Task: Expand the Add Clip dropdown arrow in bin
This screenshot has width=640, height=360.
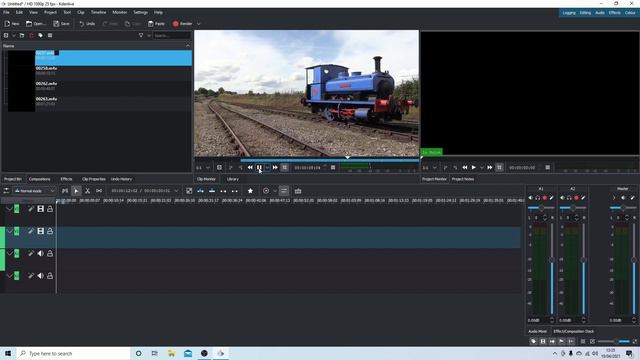Action: coord(14,36)
